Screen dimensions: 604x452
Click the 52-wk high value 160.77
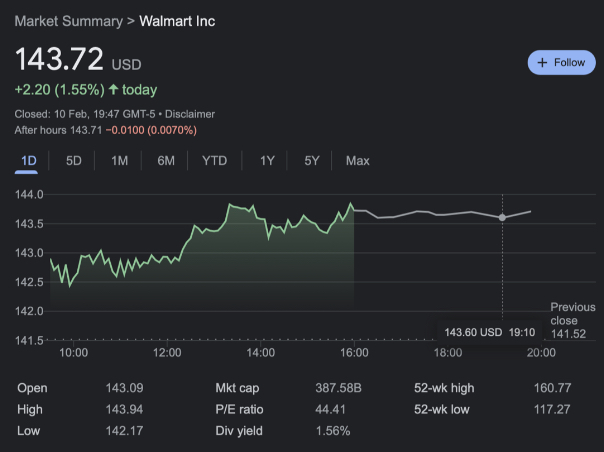pos(552,388)
